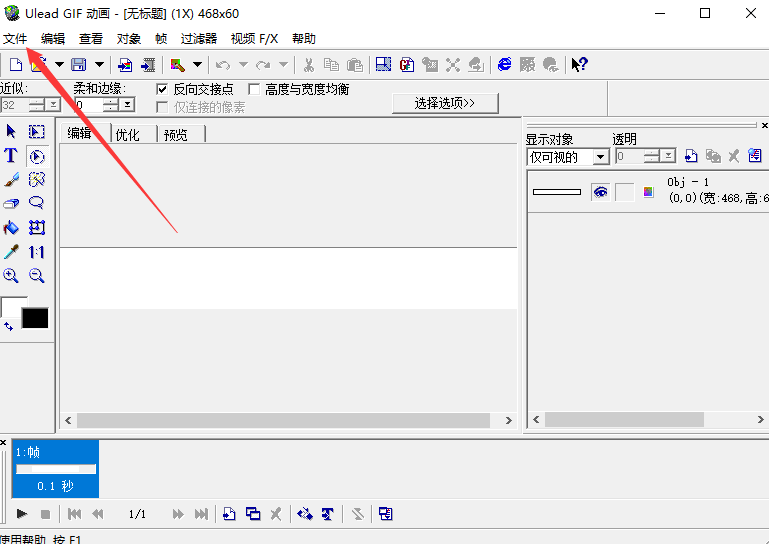769x544 pixels.
Task: Uncheck the 反向交接点 checkbox
Action: (x=163, y=89)
